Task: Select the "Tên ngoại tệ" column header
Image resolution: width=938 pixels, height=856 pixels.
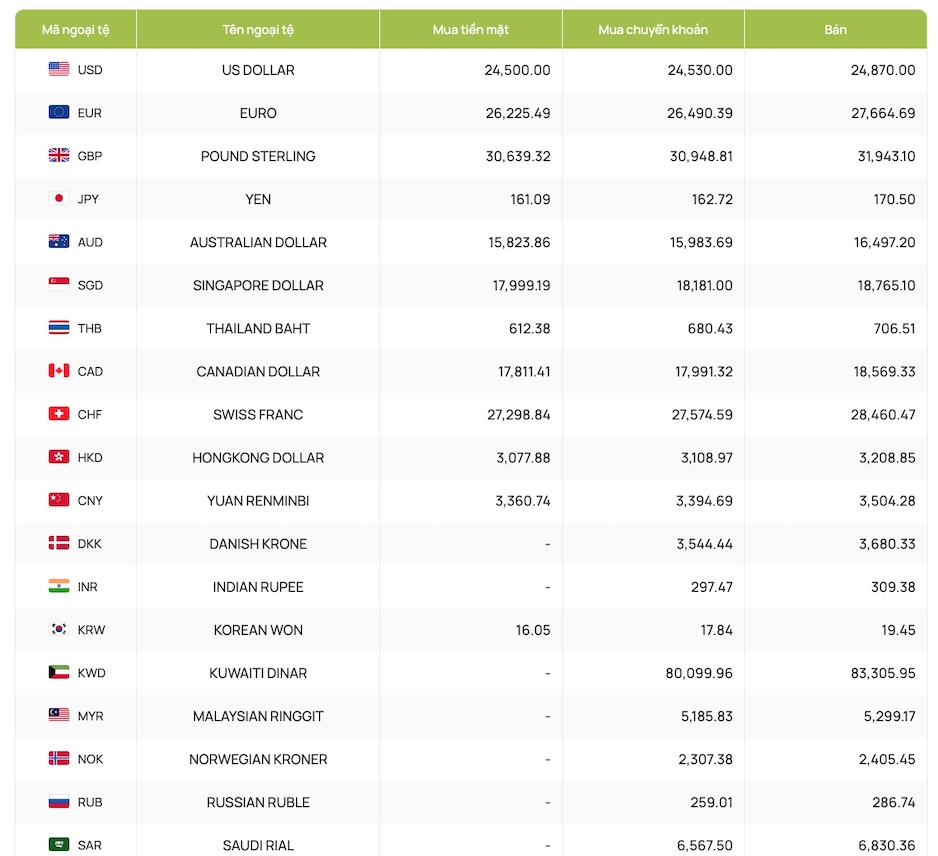Action: click(258, 30)
